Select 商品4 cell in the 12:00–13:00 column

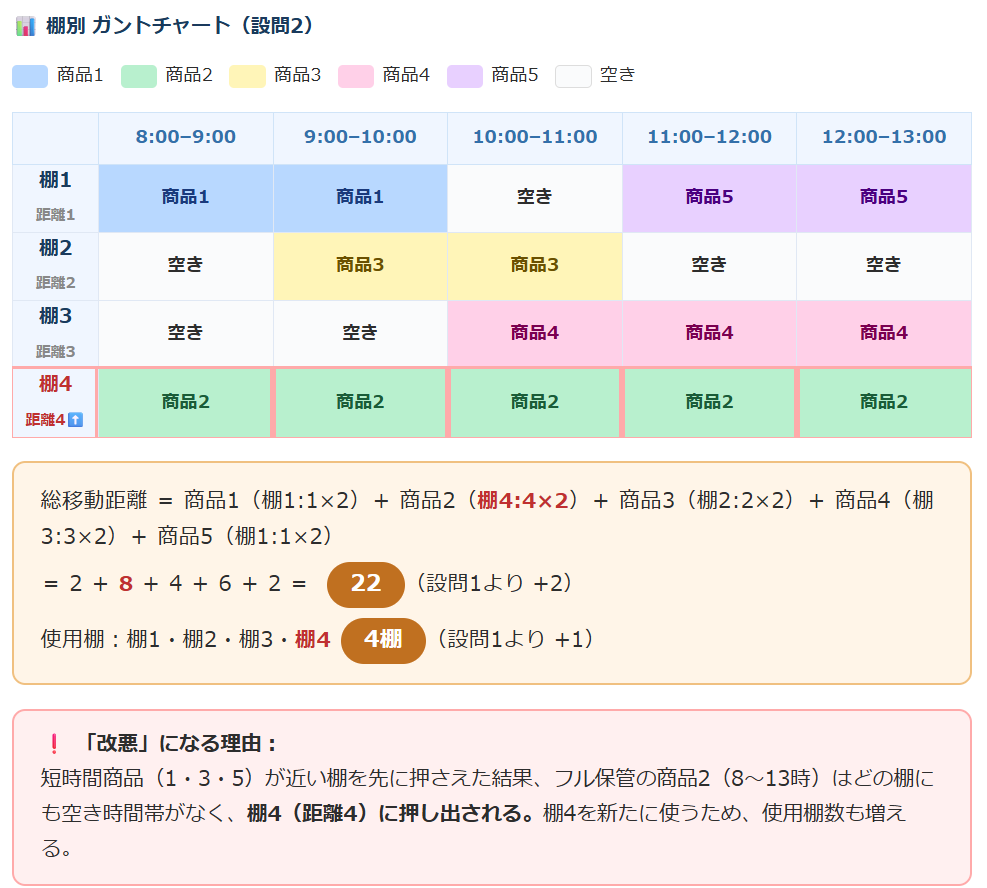point(883,333)
